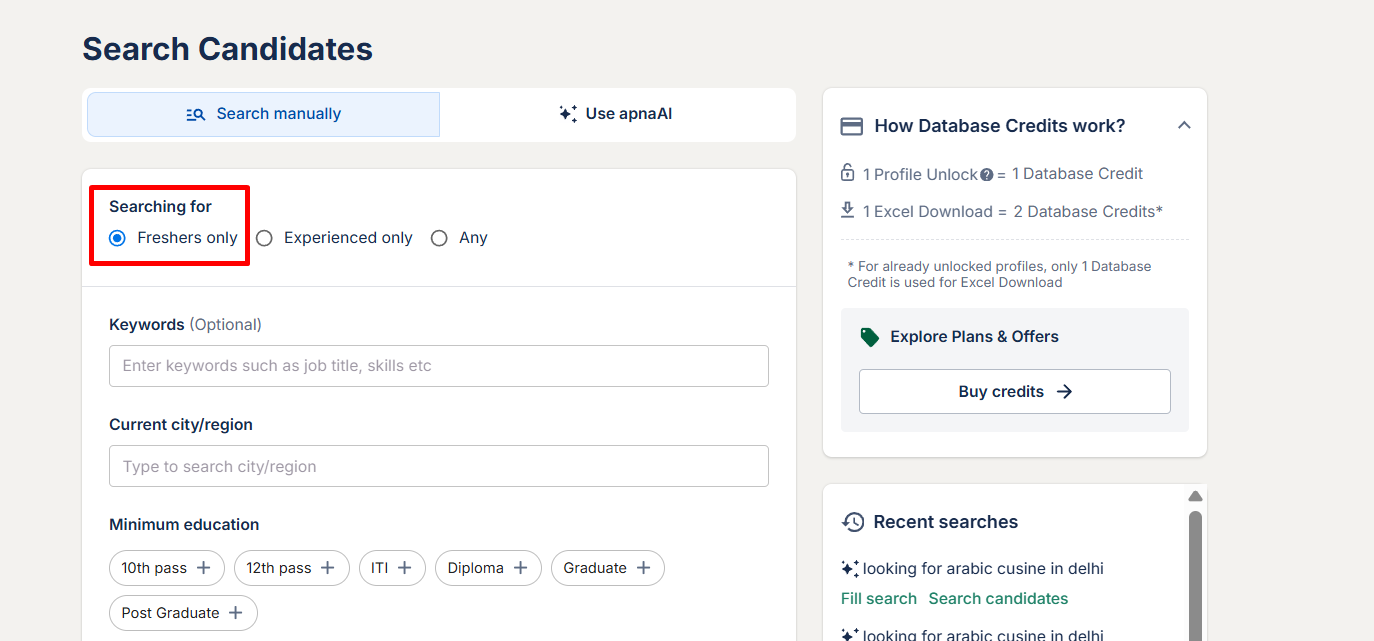
Task: Open the Fill search link
Action: 879,598
